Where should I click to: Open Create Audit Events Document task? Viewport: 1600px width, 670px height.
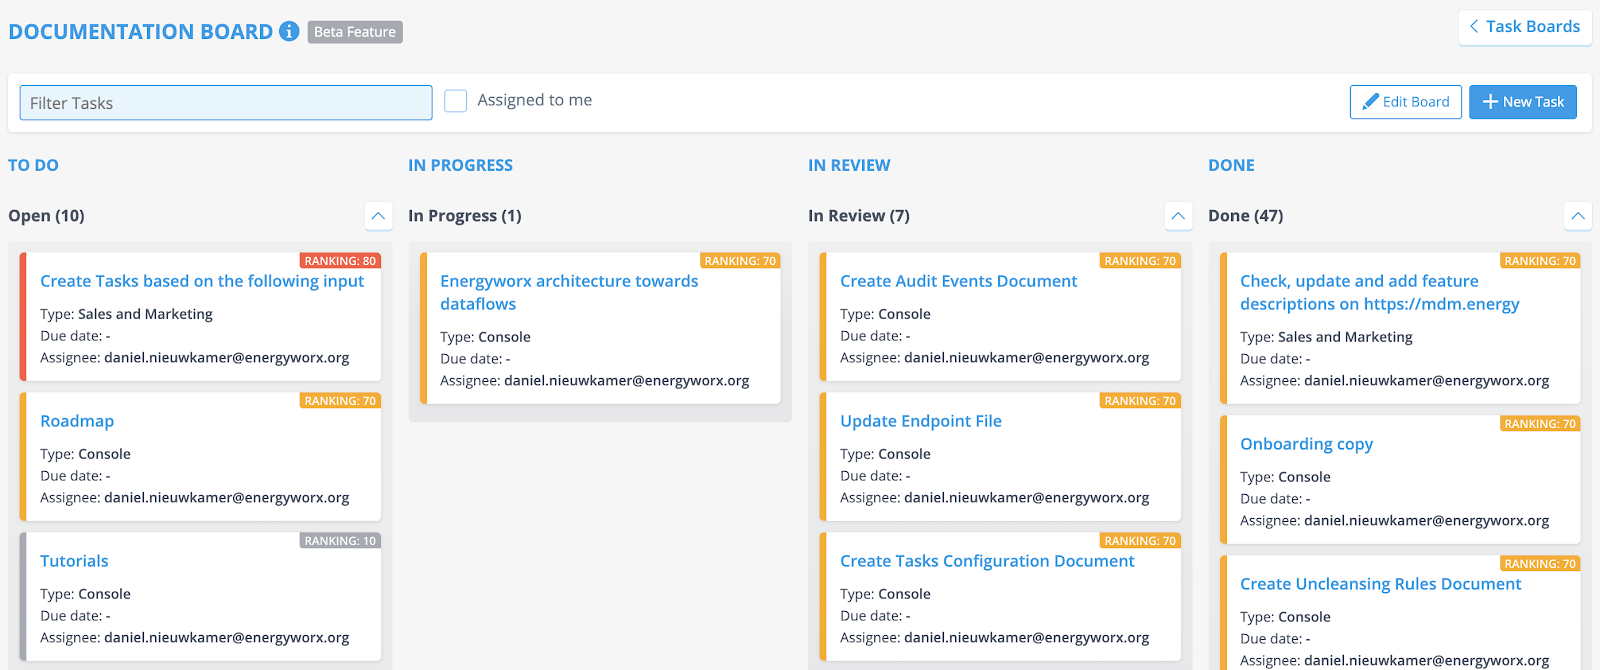pyautogui.click(x=958, y=282)
